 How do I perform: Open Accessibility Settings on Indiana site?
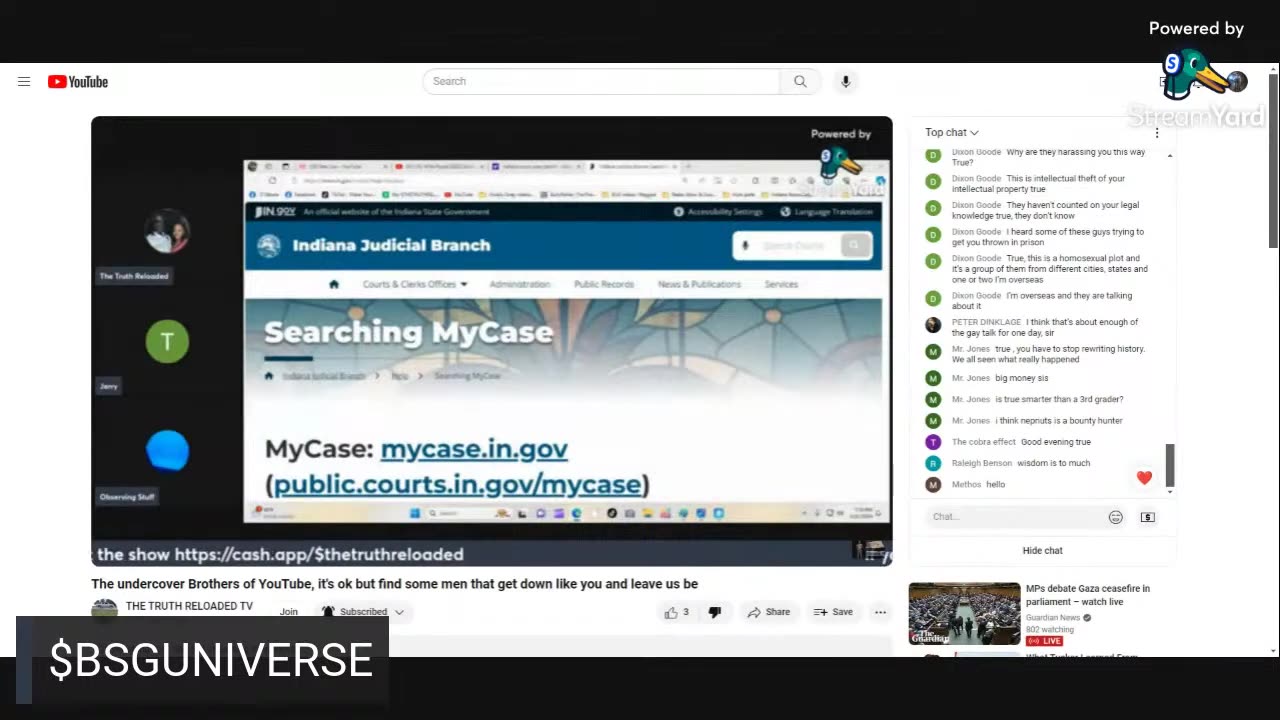click(x=718, y=212)
